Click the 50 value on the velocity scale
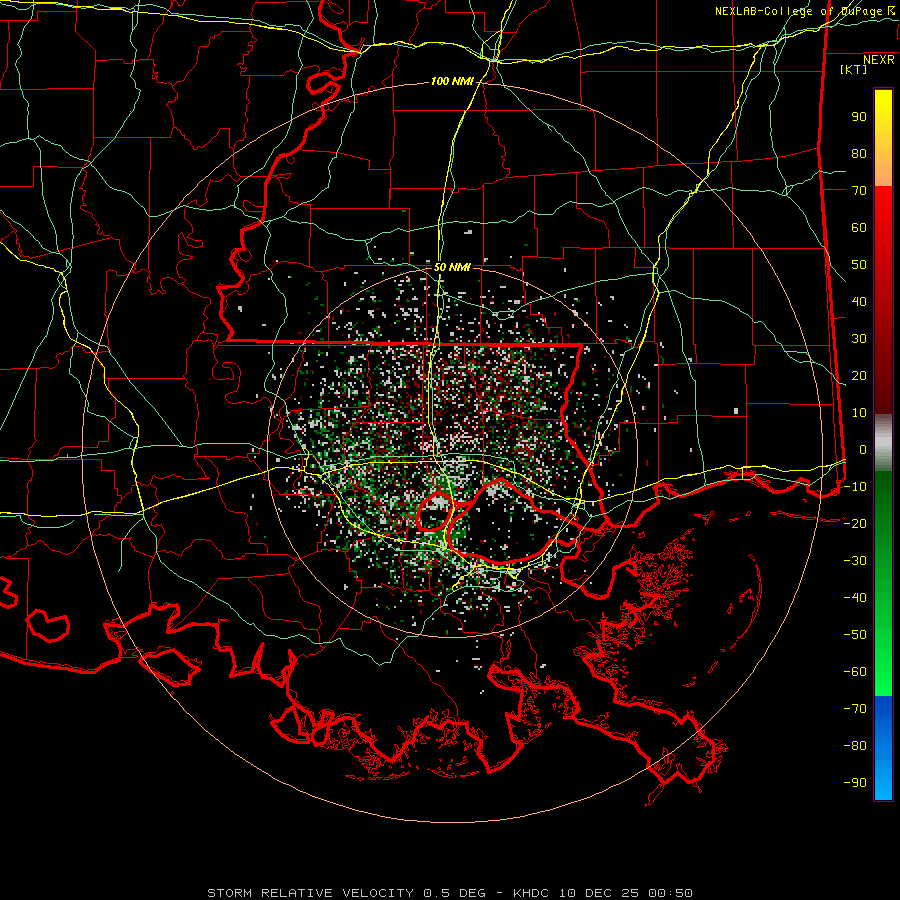900x900 pixels. (x=859, y=265)
